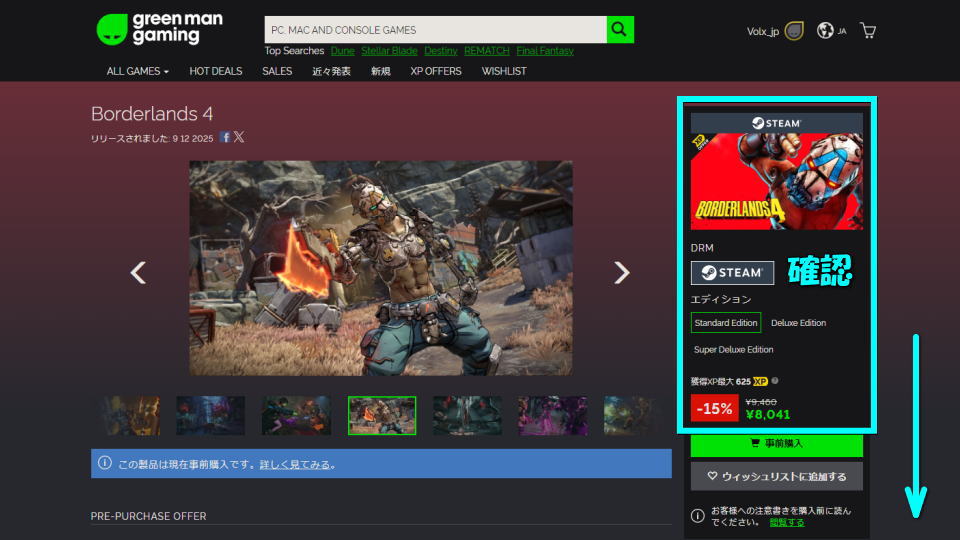This screenshot has width=960, height=540.
Task: Open the HOT DEALS menu item
Action: [216, 71]
